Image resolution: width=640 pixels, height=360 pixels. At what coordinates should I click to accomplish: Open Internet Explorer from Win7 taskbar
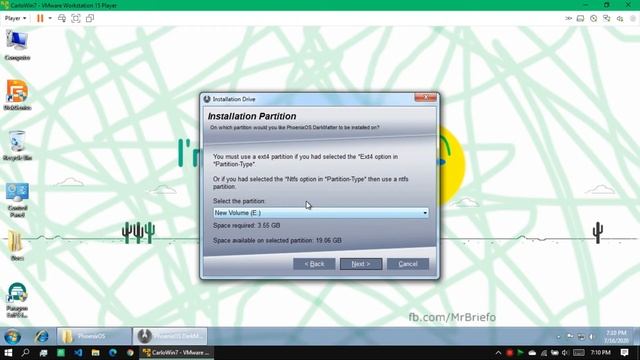coord(41,337)
